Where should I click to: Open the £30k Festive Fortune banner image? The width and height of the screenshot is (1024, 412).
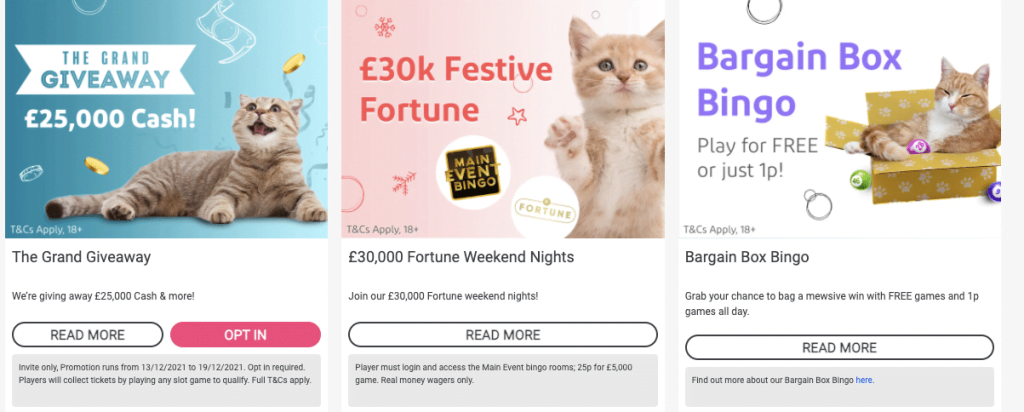pos(503,119)
